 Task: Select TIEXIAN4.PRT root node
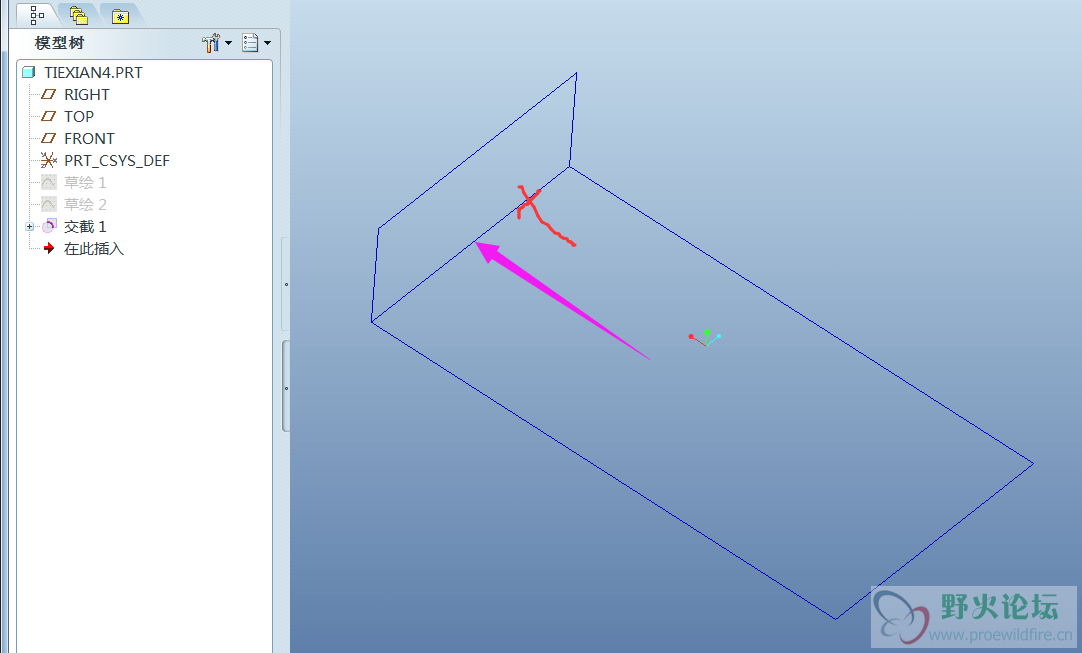[93, 72]
